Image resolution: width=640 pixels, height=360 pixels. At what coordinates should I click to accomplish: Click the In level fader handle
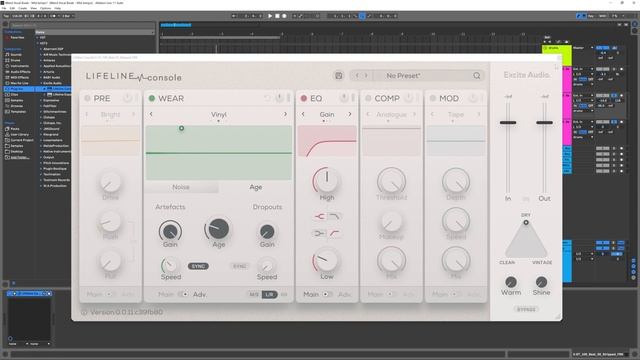[508, 122]
